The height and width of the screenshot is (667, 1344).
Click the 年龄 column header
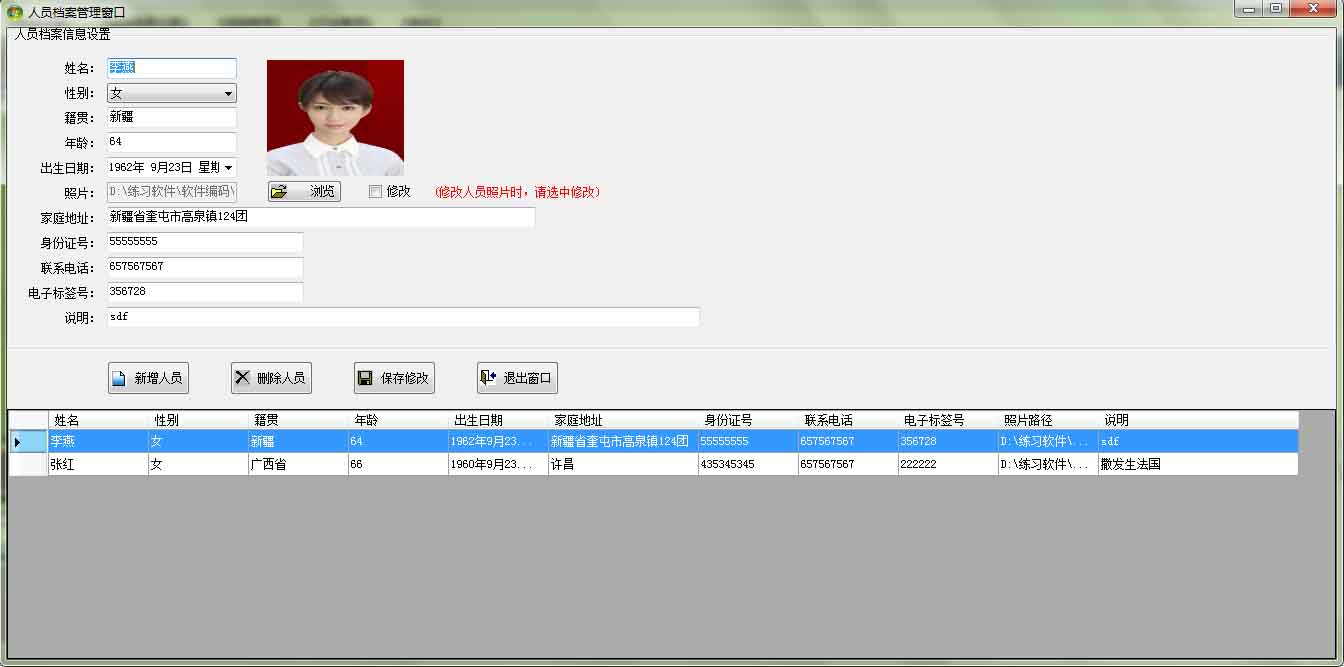pos(398,420)
